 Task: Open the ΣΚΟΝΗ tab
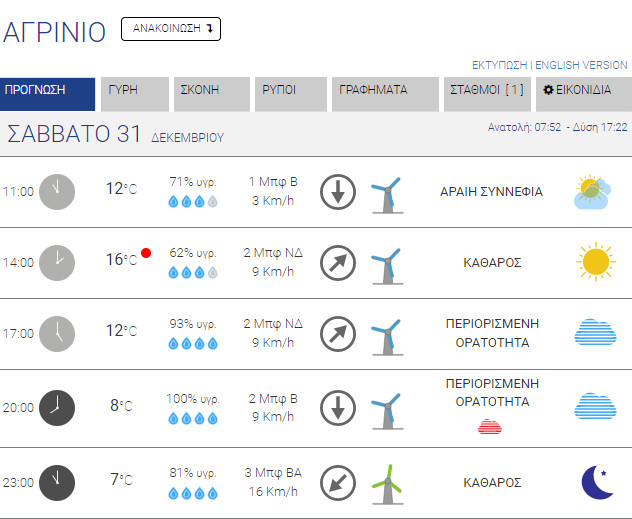(211, 90)
